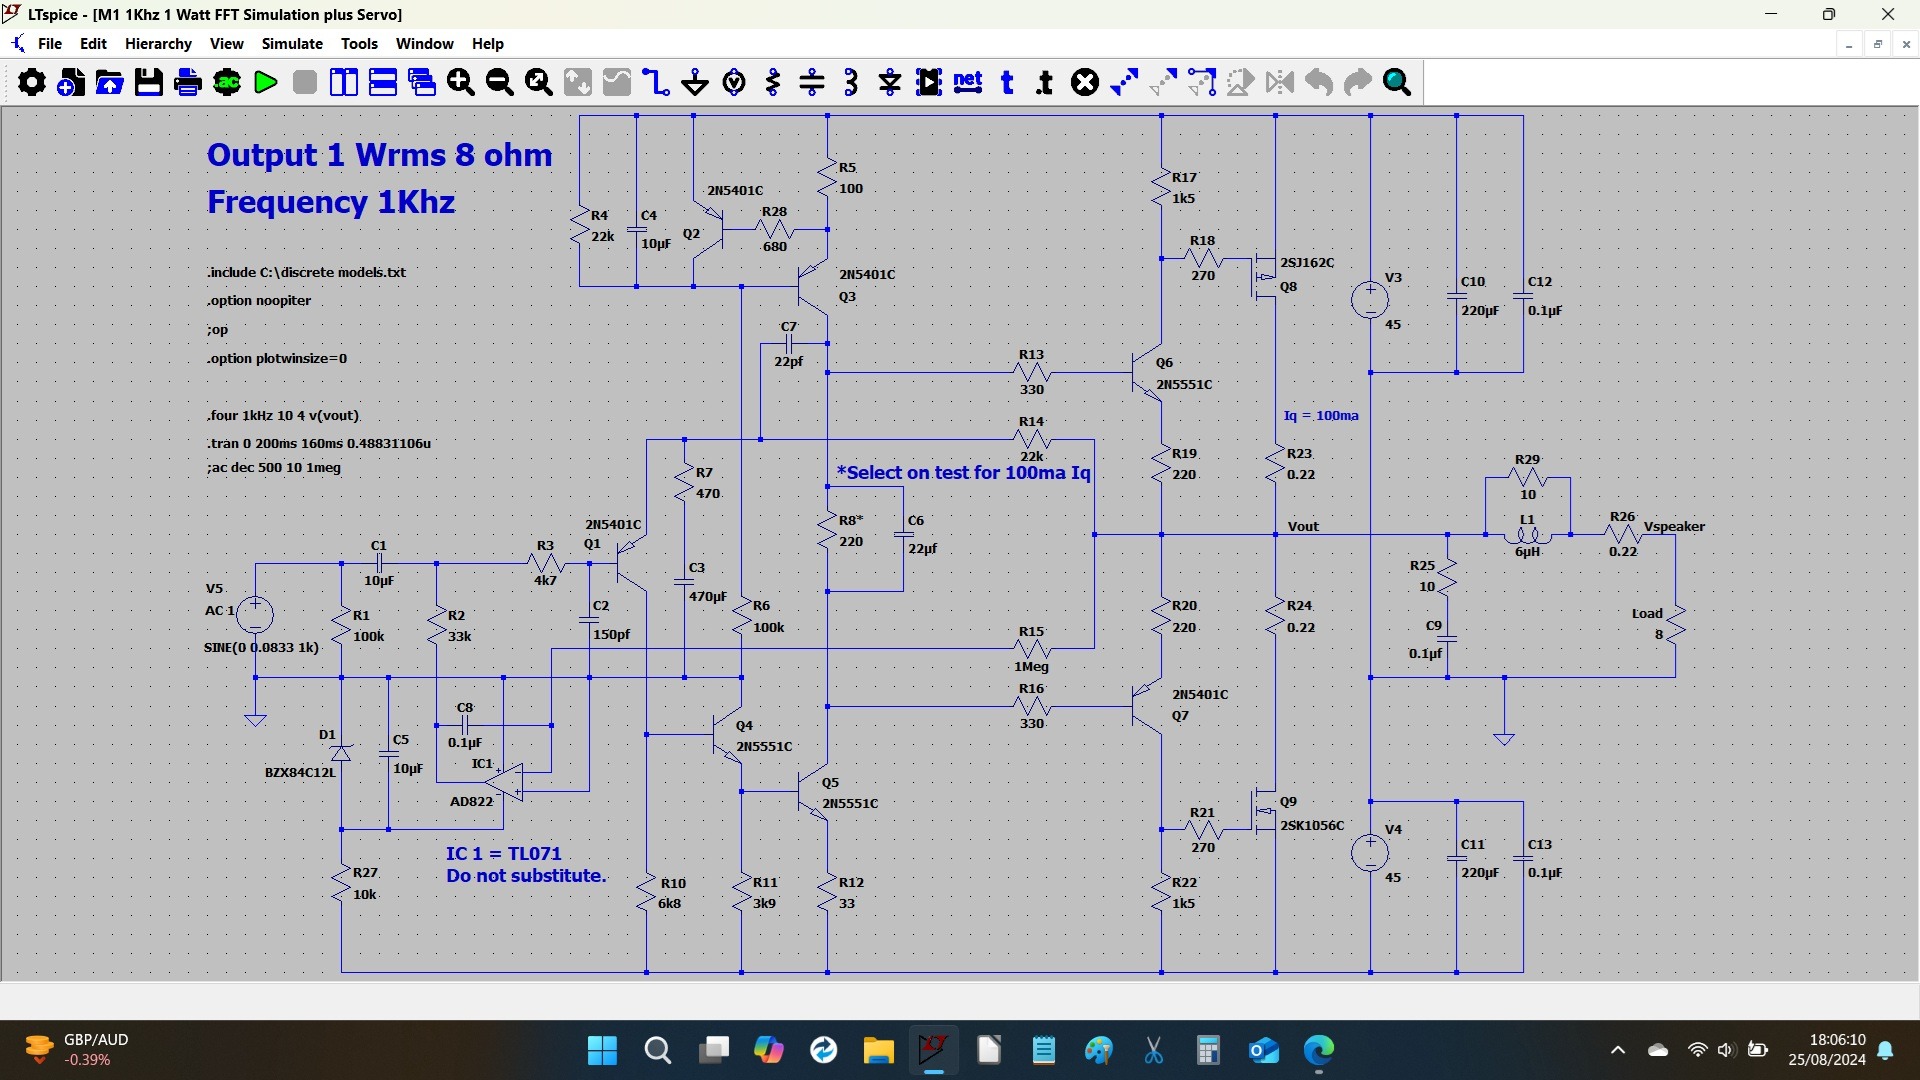This screenshot has height=1080, width=1920.
Task: Place a net label
Action: point(968,82)
